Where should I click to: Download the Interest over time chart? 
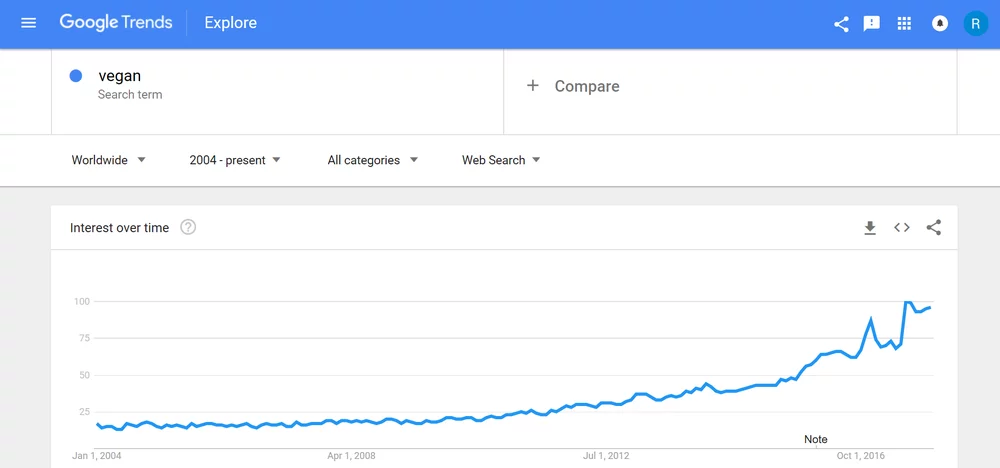pos(870,228)
